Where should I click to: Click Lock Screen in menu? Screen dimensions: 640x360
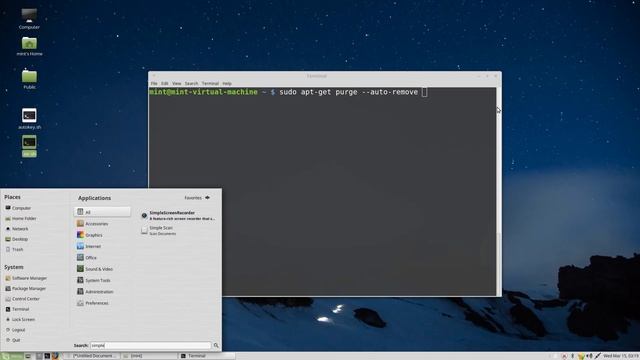tap(20, 320)
